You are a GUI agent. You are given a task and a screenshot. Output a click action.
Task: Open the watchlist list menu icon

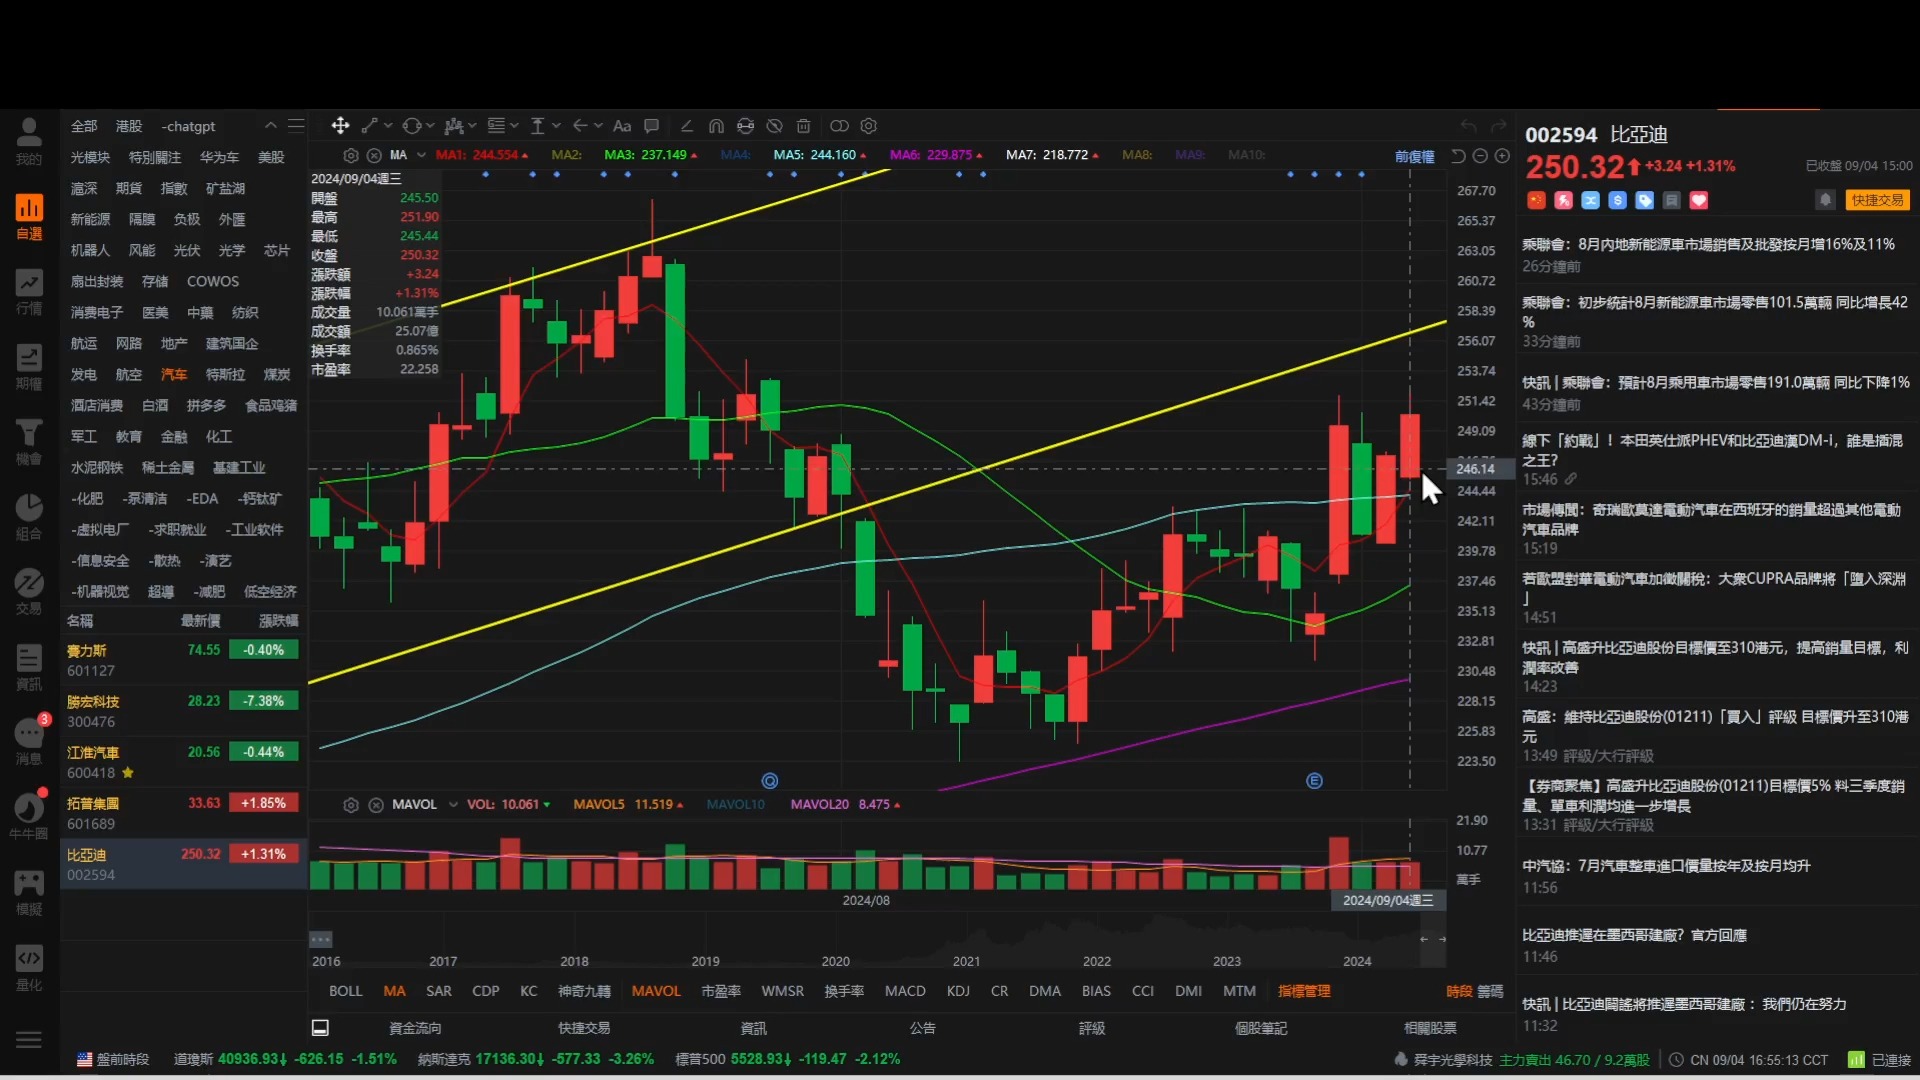point(296,126)
